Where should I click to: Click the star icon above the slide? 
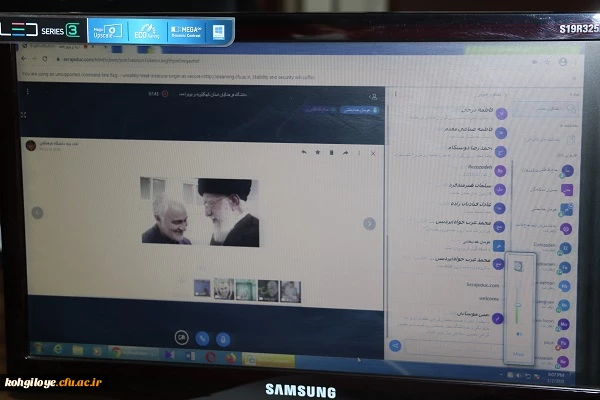pos(317,152)
